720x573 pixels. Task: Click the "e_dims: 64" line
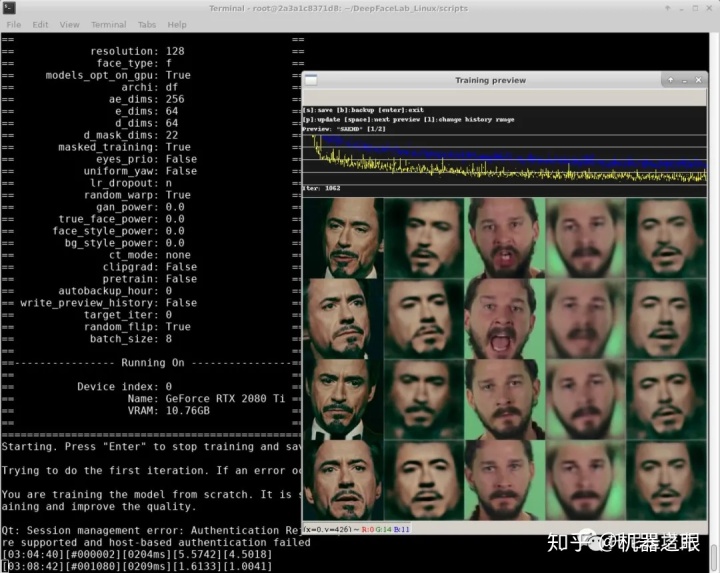(x=146, y=111)
